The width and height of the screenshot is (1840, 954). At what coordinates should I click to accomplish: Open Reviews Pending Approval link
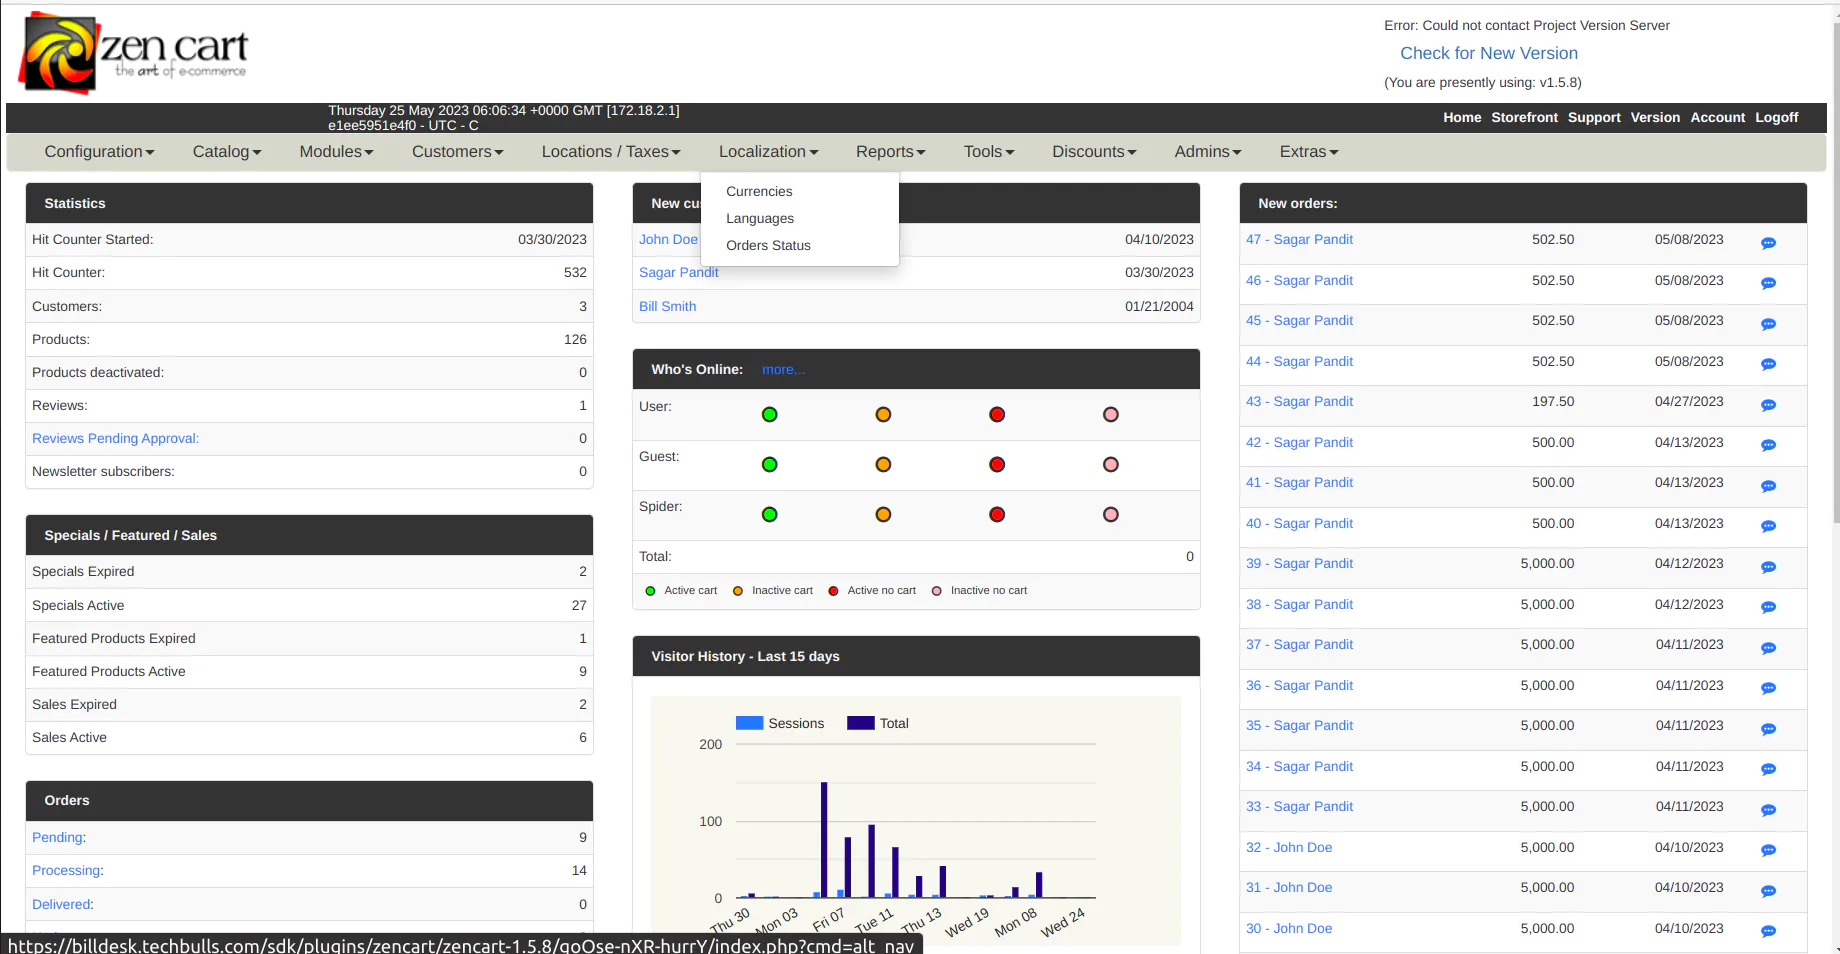(115, 438)
